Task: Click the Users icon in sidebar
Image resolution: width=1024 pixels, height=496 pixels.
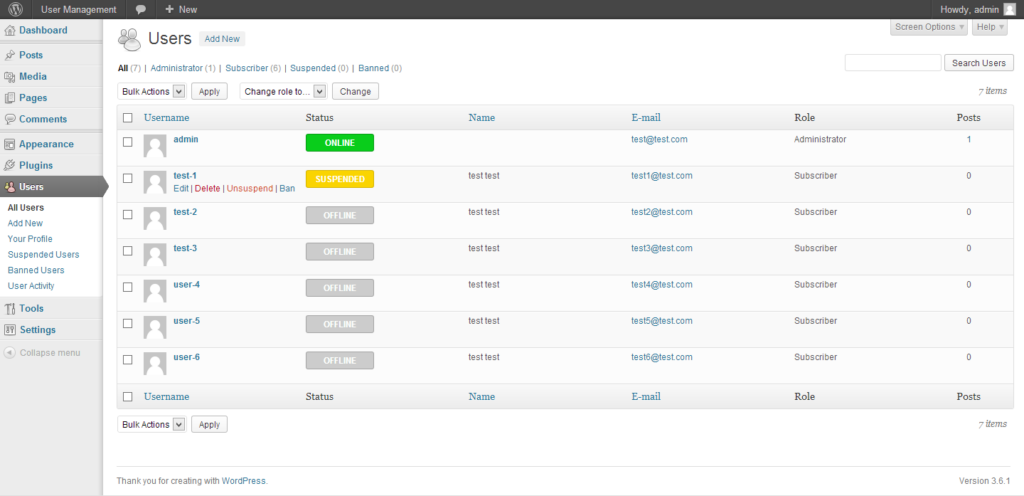Action: coord(10,187)
